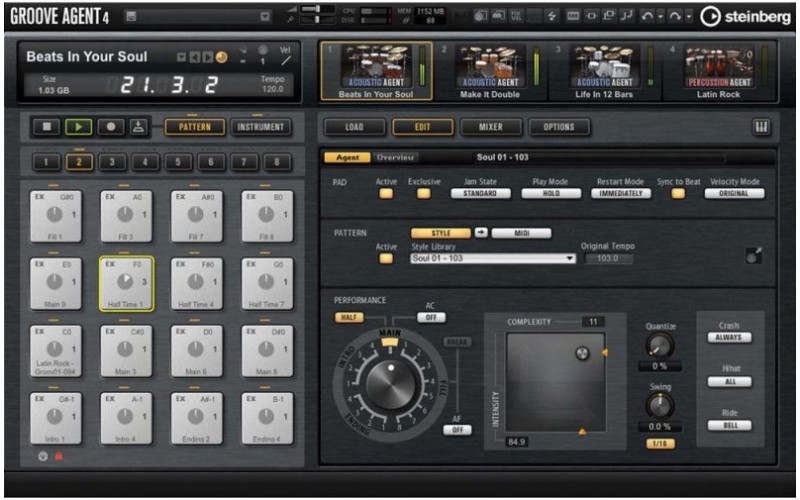This screenshot has width=800, height=500.
Task: Click the HALF performance button
Action: pyautogui.click(x=349, y=316)
